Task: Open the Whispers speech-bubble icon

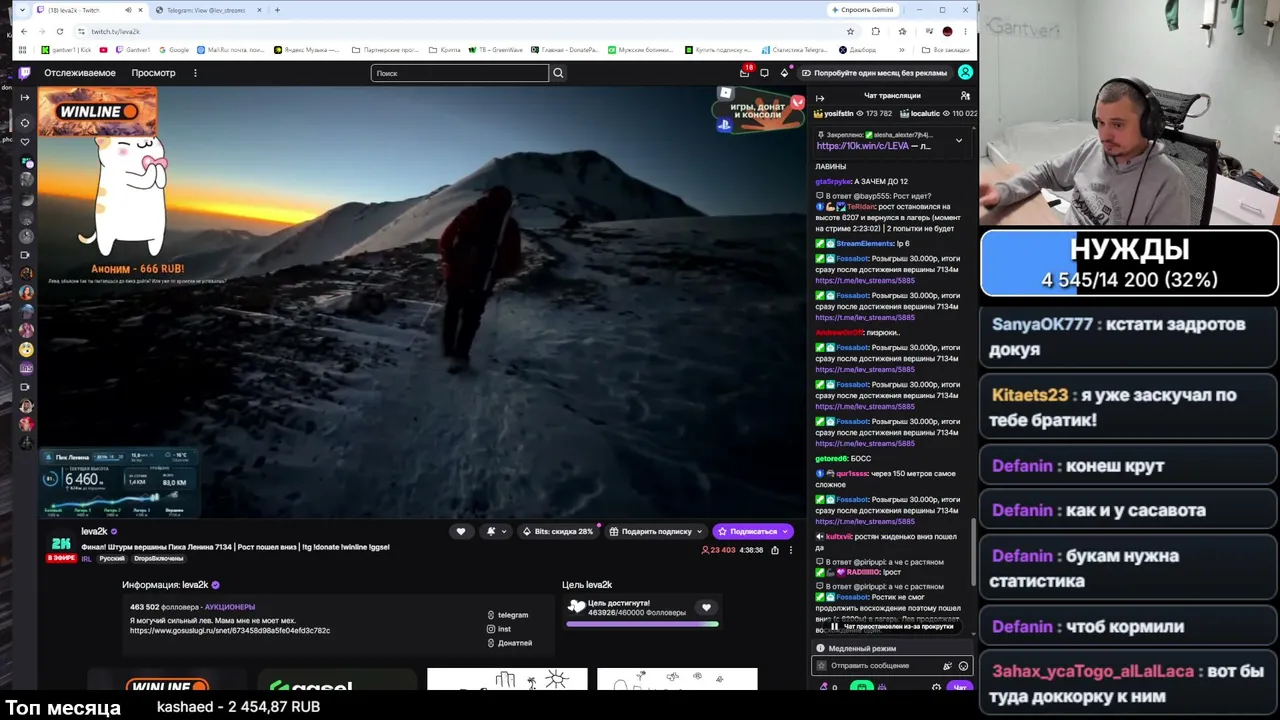Action: coord(764,73)
